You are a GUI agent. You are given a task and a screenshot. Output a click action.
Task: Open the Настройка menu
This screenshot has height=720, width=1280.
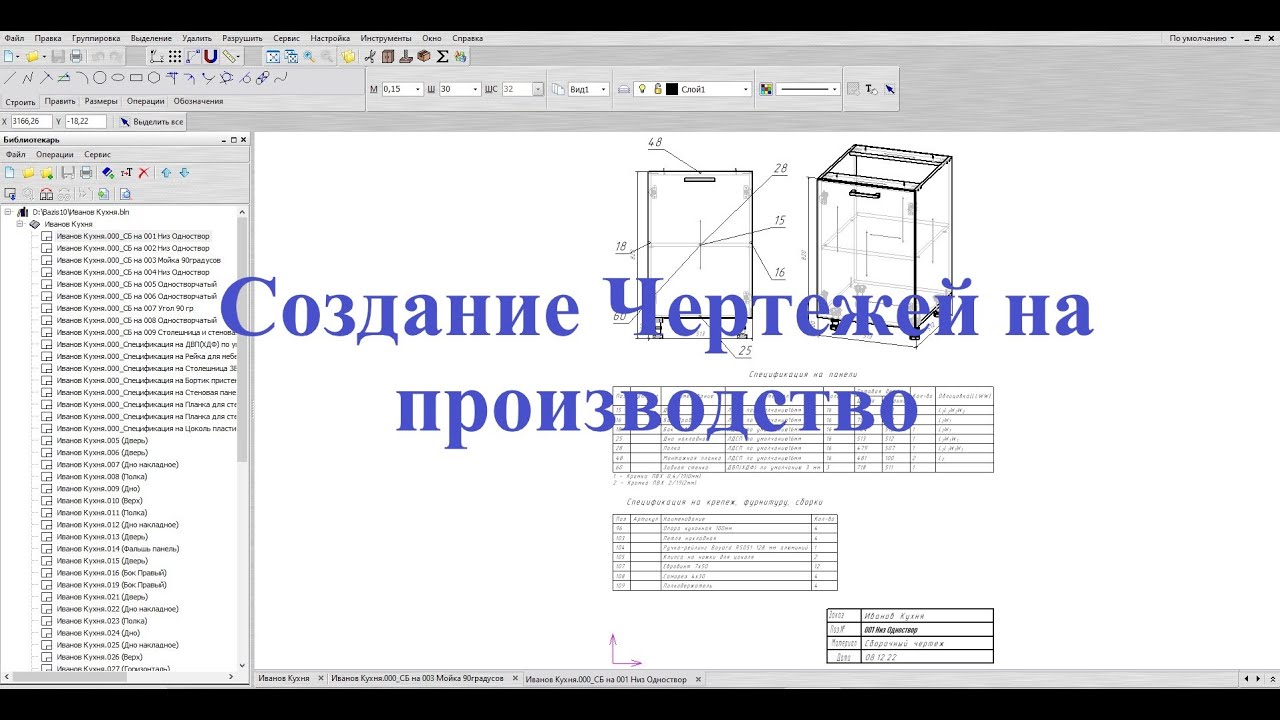click(x=330, y=38)
